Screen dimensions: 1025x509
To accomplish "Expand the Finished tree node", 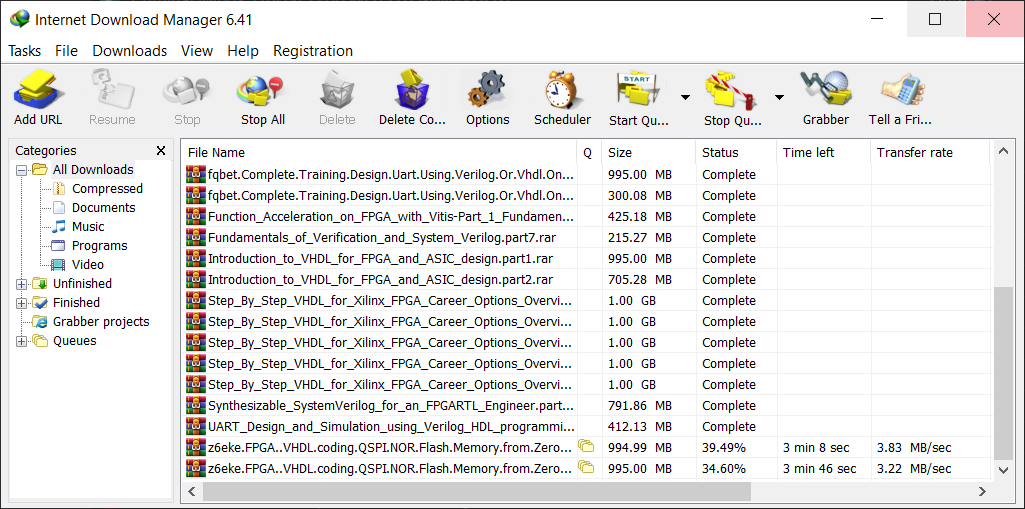I will [x=21, y=303].
